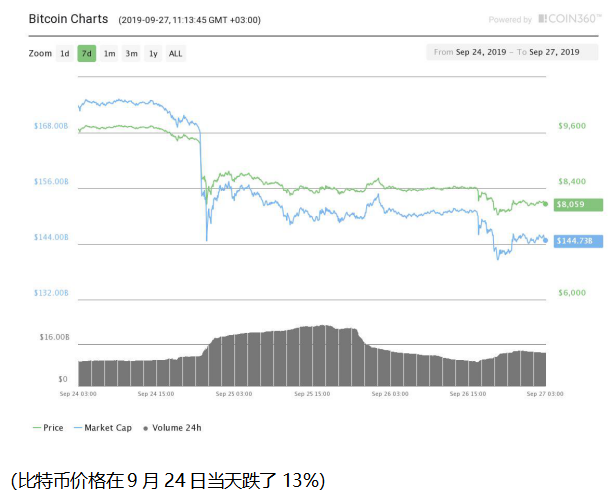This screenshot has width=616, height=498.
Task: Show ALL time range
Action: [x=175, y=53]
